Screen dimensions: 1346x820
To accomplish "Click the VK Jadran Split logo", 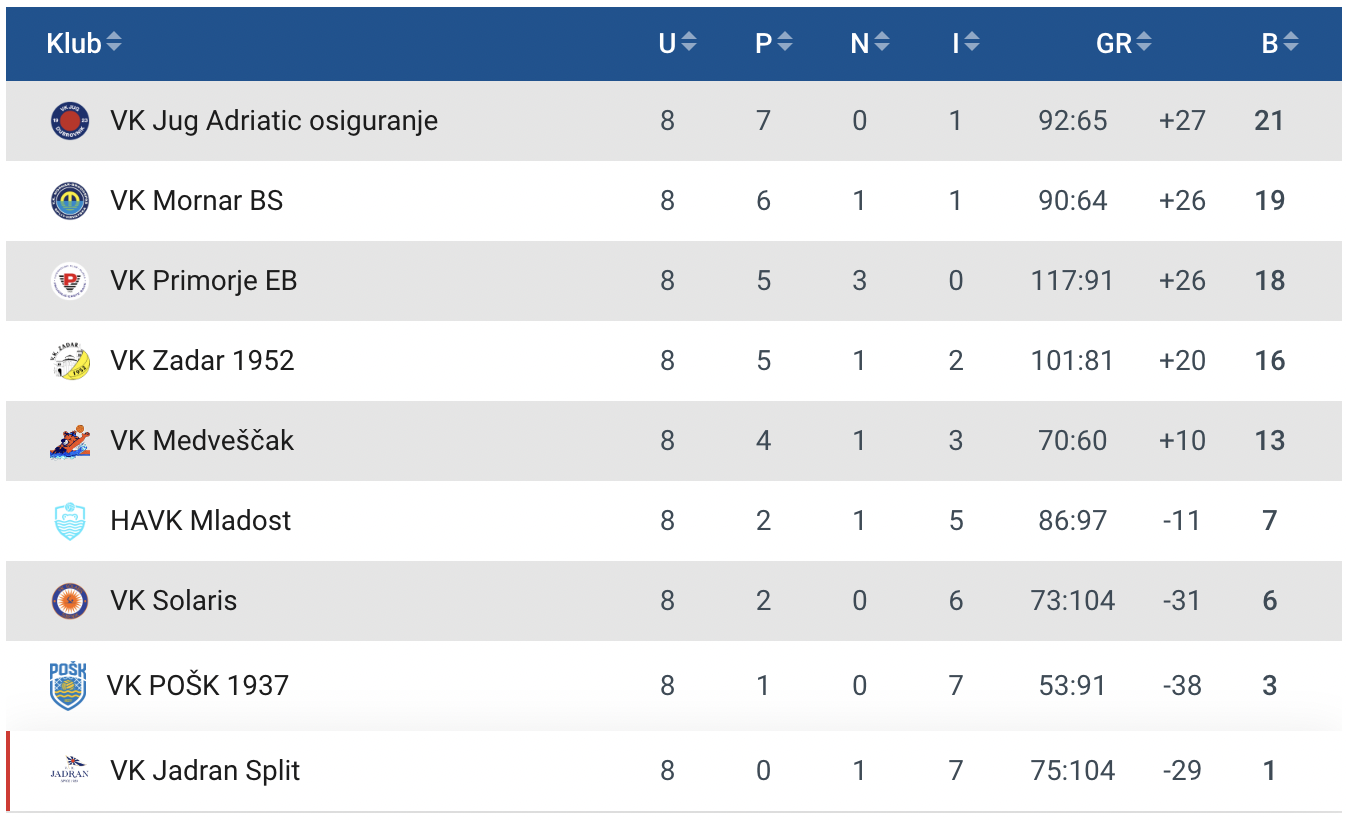I will pos(70,771).
